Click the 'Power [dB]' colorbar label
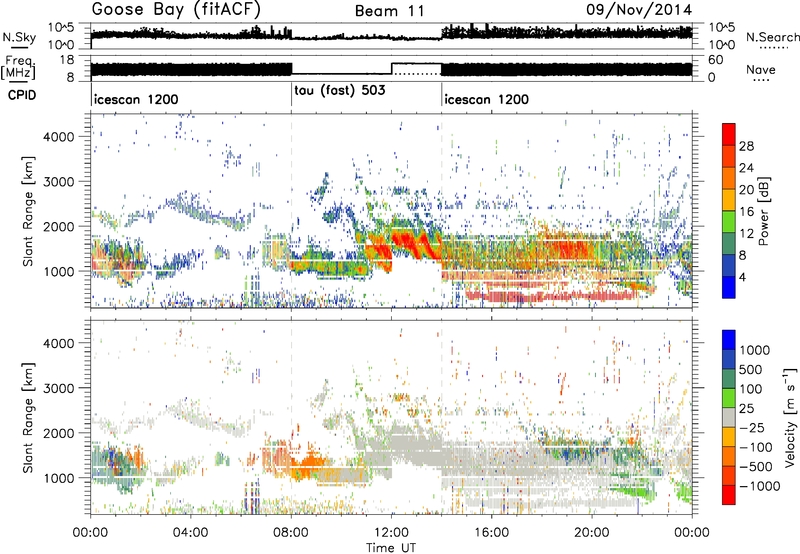The height and width of the screenshot is (554, 800). (x=763, y=211)
